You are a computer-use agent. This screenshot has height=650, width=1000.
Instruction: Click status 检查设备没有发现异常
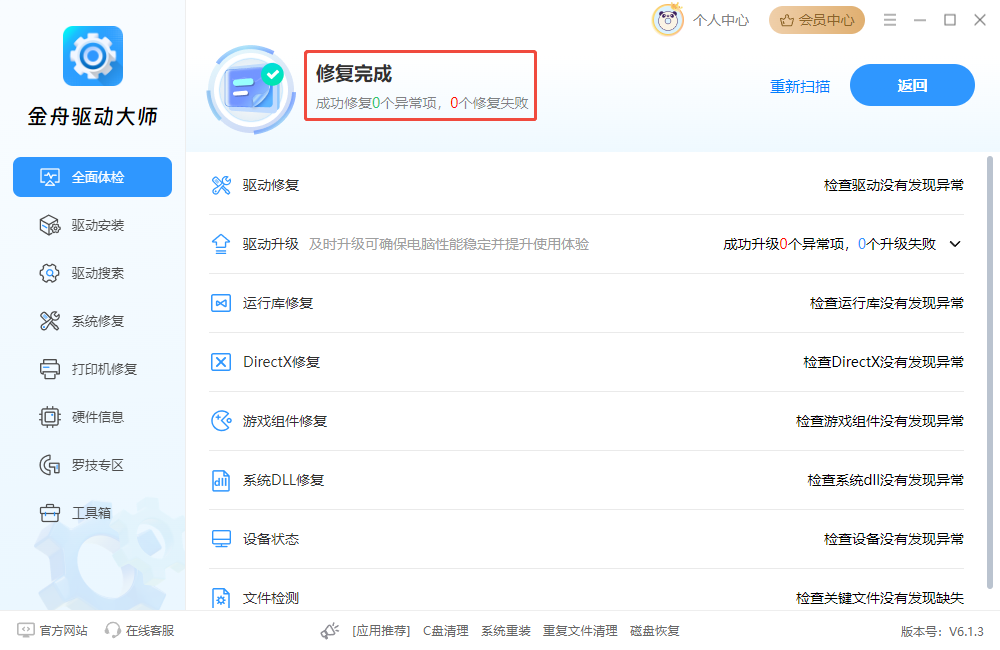point(893,539)
